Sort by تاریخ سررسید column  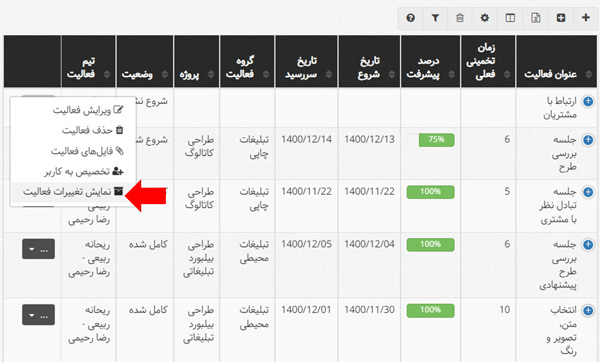click(x=306, y=61)
